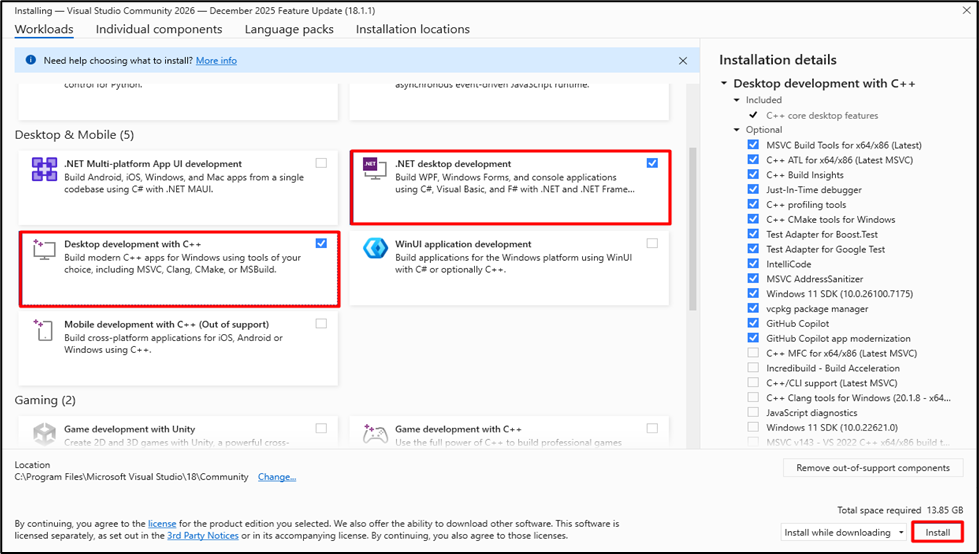979x554 pixels.
Task: Select the C++ core desktop features text
Action: coord(822,116)
